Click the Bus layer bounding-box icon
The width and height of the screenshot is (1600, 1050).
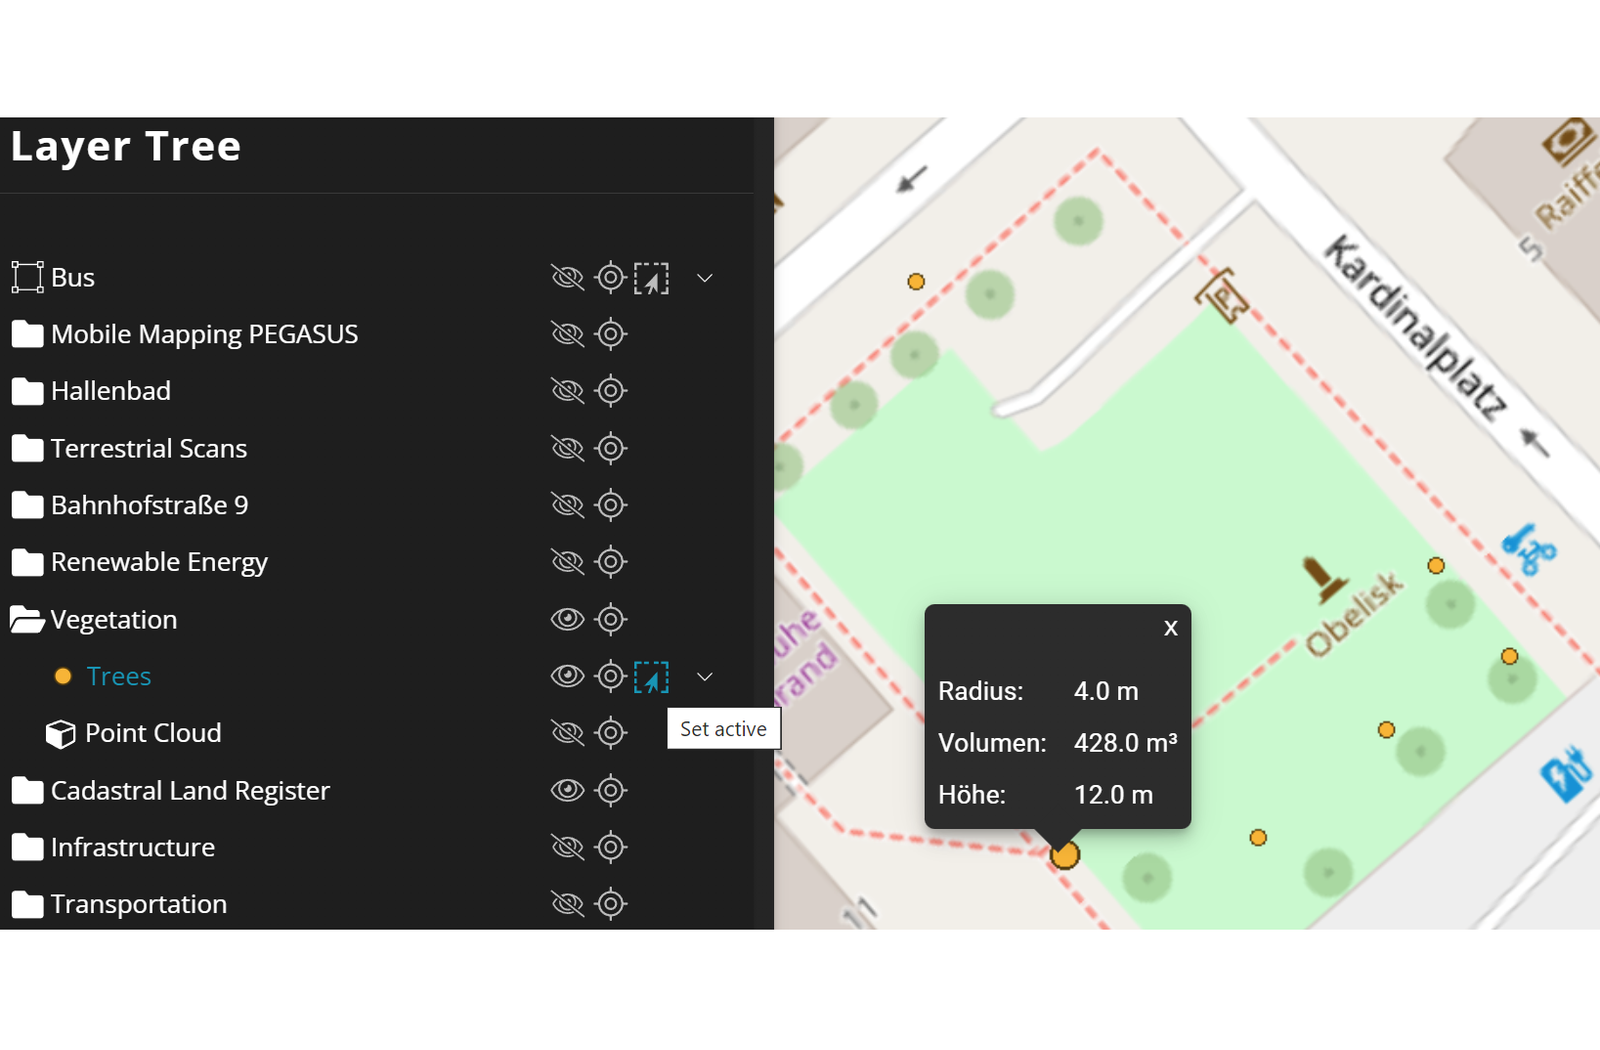point(27,277)
